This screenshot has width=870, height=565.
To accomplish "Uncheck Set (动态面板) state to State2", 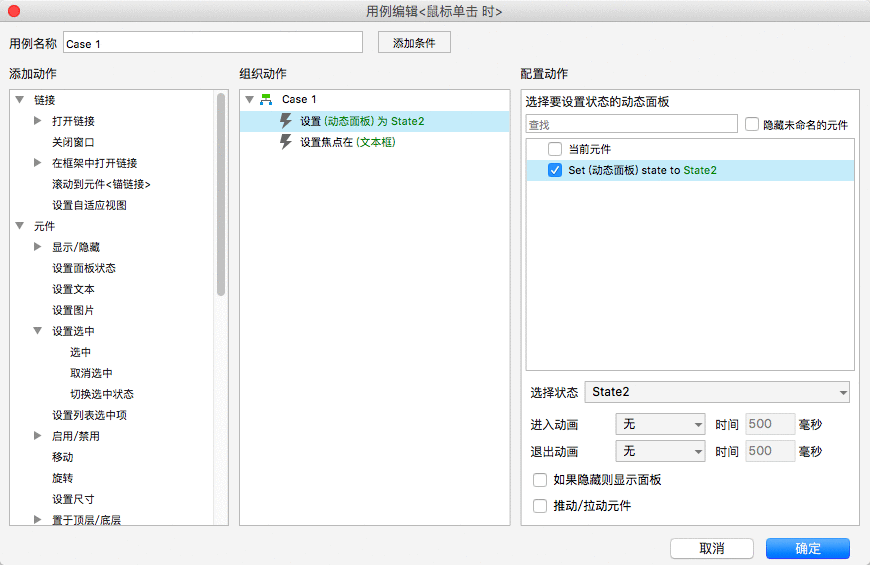I will pyautogui.click(x=555, y=170).
